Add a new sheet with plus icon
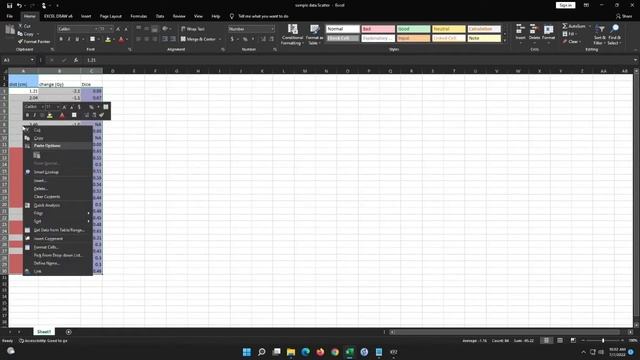 [69, 332]
